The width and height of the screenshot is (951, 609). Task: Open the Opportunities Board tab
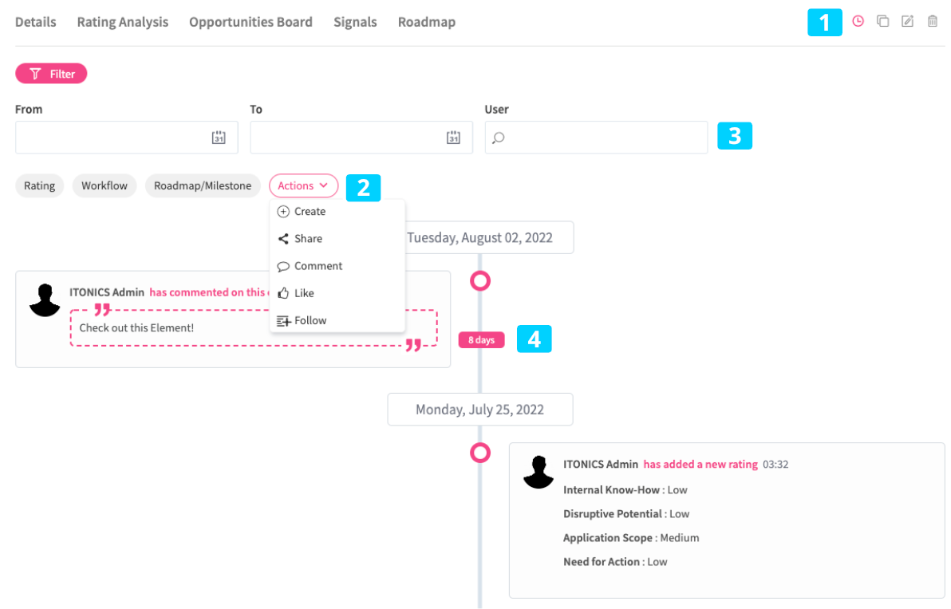(x=251, y=22)
